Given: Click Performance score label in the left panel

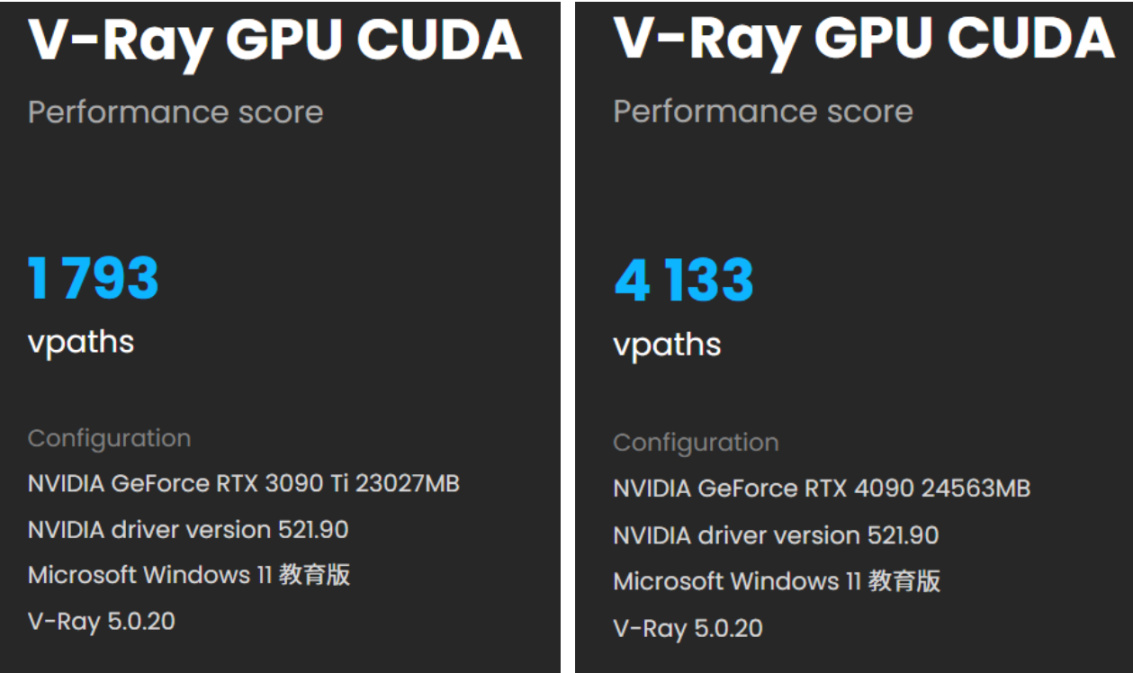Looking at the screenshot, I should (x=175, y=112).
